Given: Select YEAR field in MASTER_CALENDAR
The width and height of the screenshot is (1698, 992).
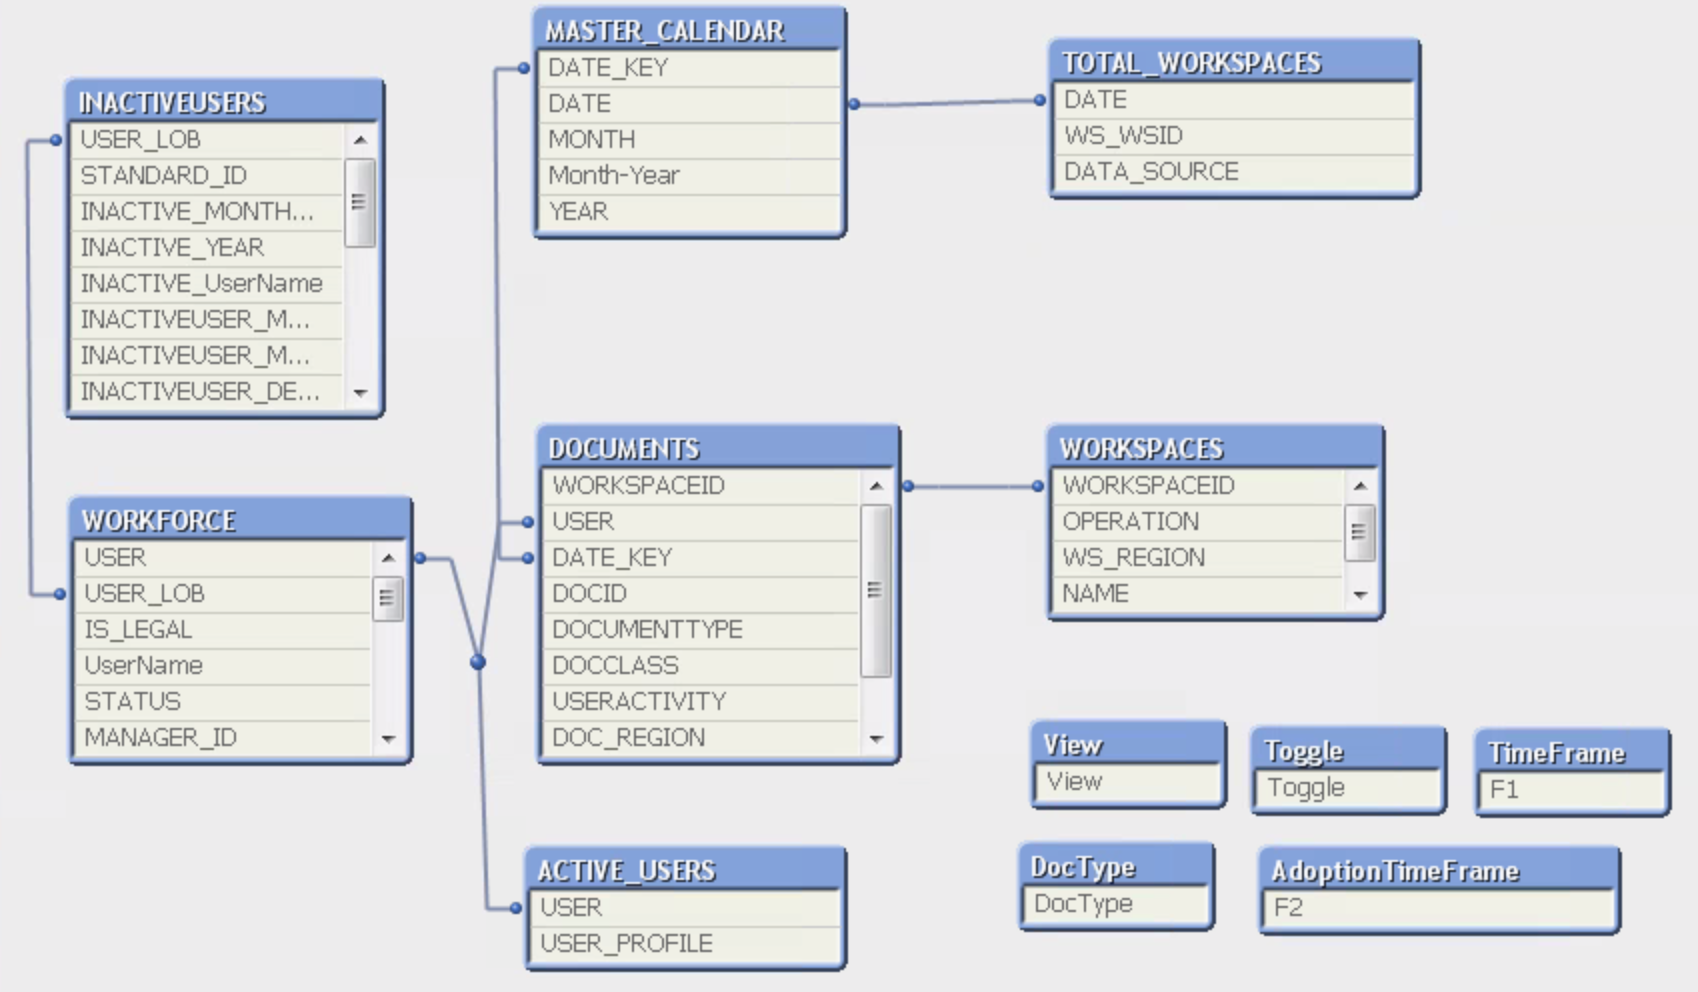Looking at the screenshot, I should pyautogui.click(x=690, y=212).
